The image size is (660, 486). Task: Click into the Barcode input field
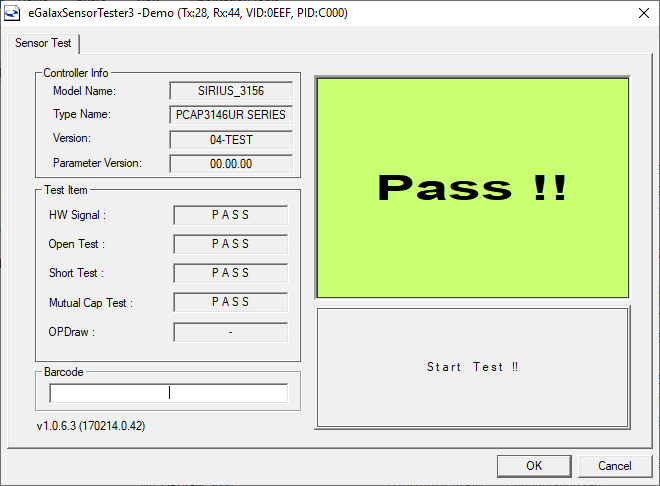168,393
